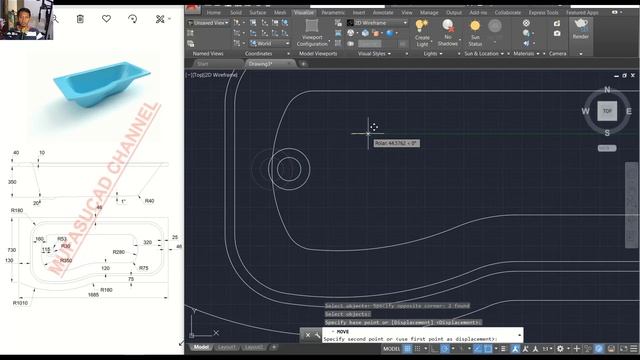Click Materials Browser icon in Materials panel

pos(526,23)
